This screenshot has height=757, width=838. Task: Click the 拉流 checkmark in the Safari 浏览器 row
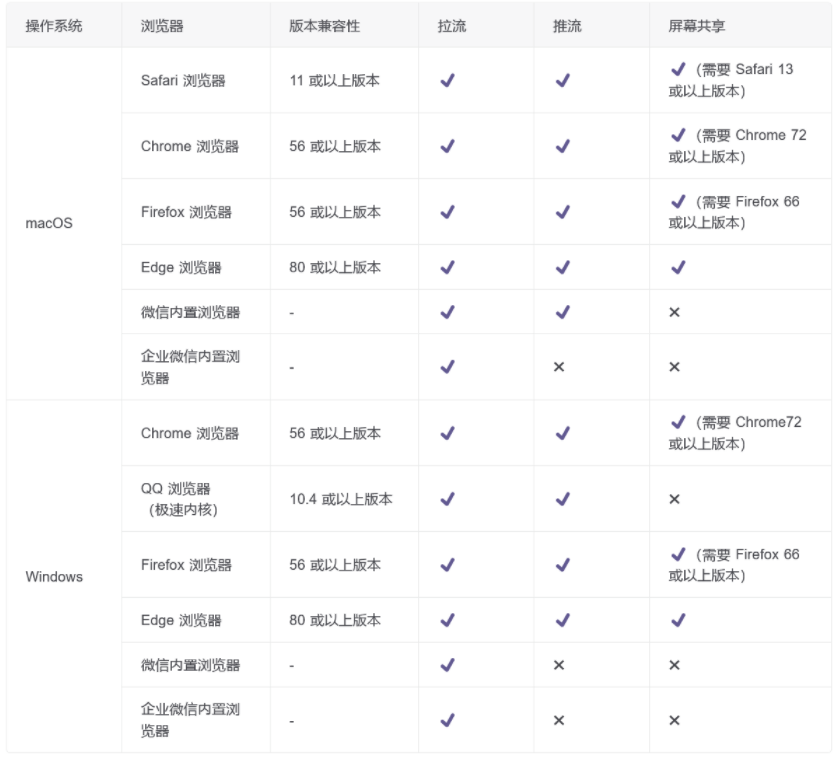click(x=447, y=80)
